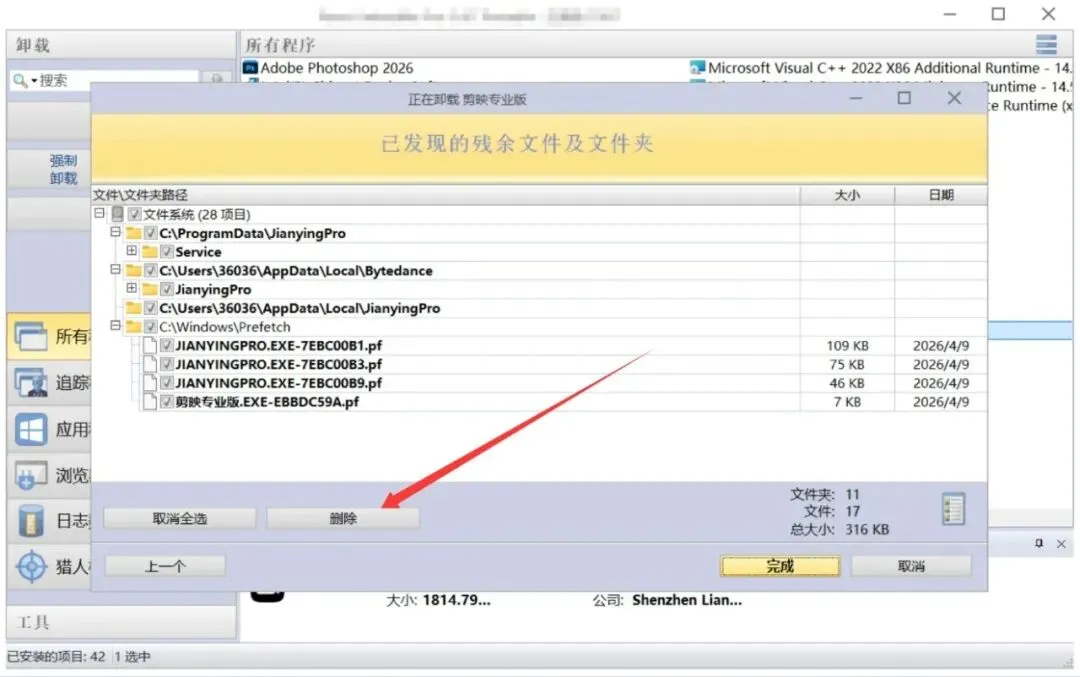Toggle the Service folder checkbox
The image size is (1080, 677).
click(167, 251)
